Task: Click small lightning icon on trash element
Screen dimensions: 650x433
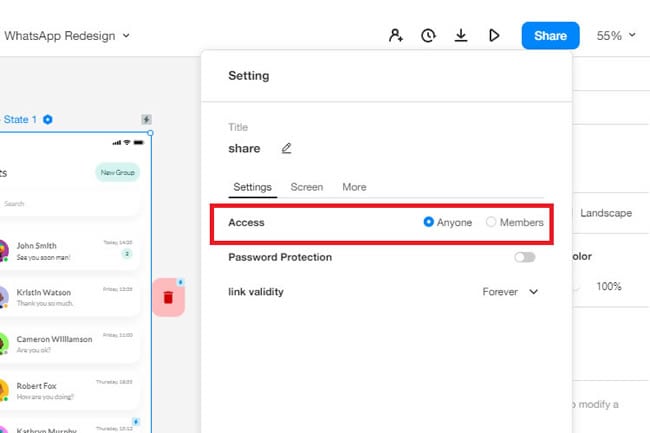Action: pyautogui.click(x=180, y=282)
